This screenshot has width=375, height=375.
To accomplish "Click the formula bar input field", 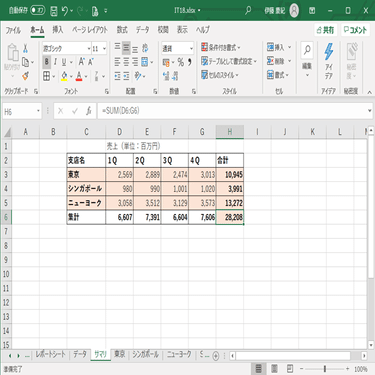I will 232,111.
